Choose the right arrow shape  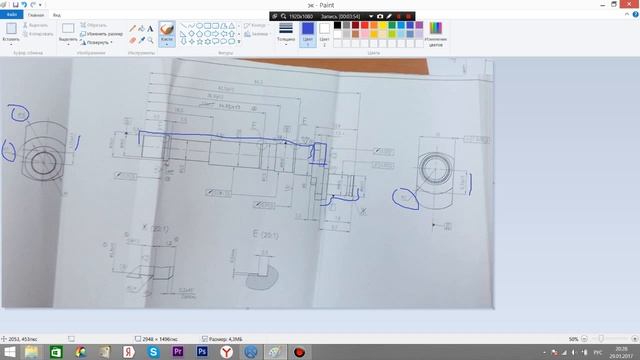click(216, 34)
